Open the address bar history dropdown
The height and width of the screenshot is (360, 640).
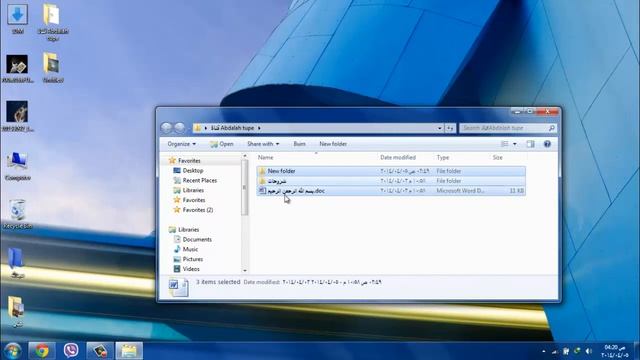[440, 128]
